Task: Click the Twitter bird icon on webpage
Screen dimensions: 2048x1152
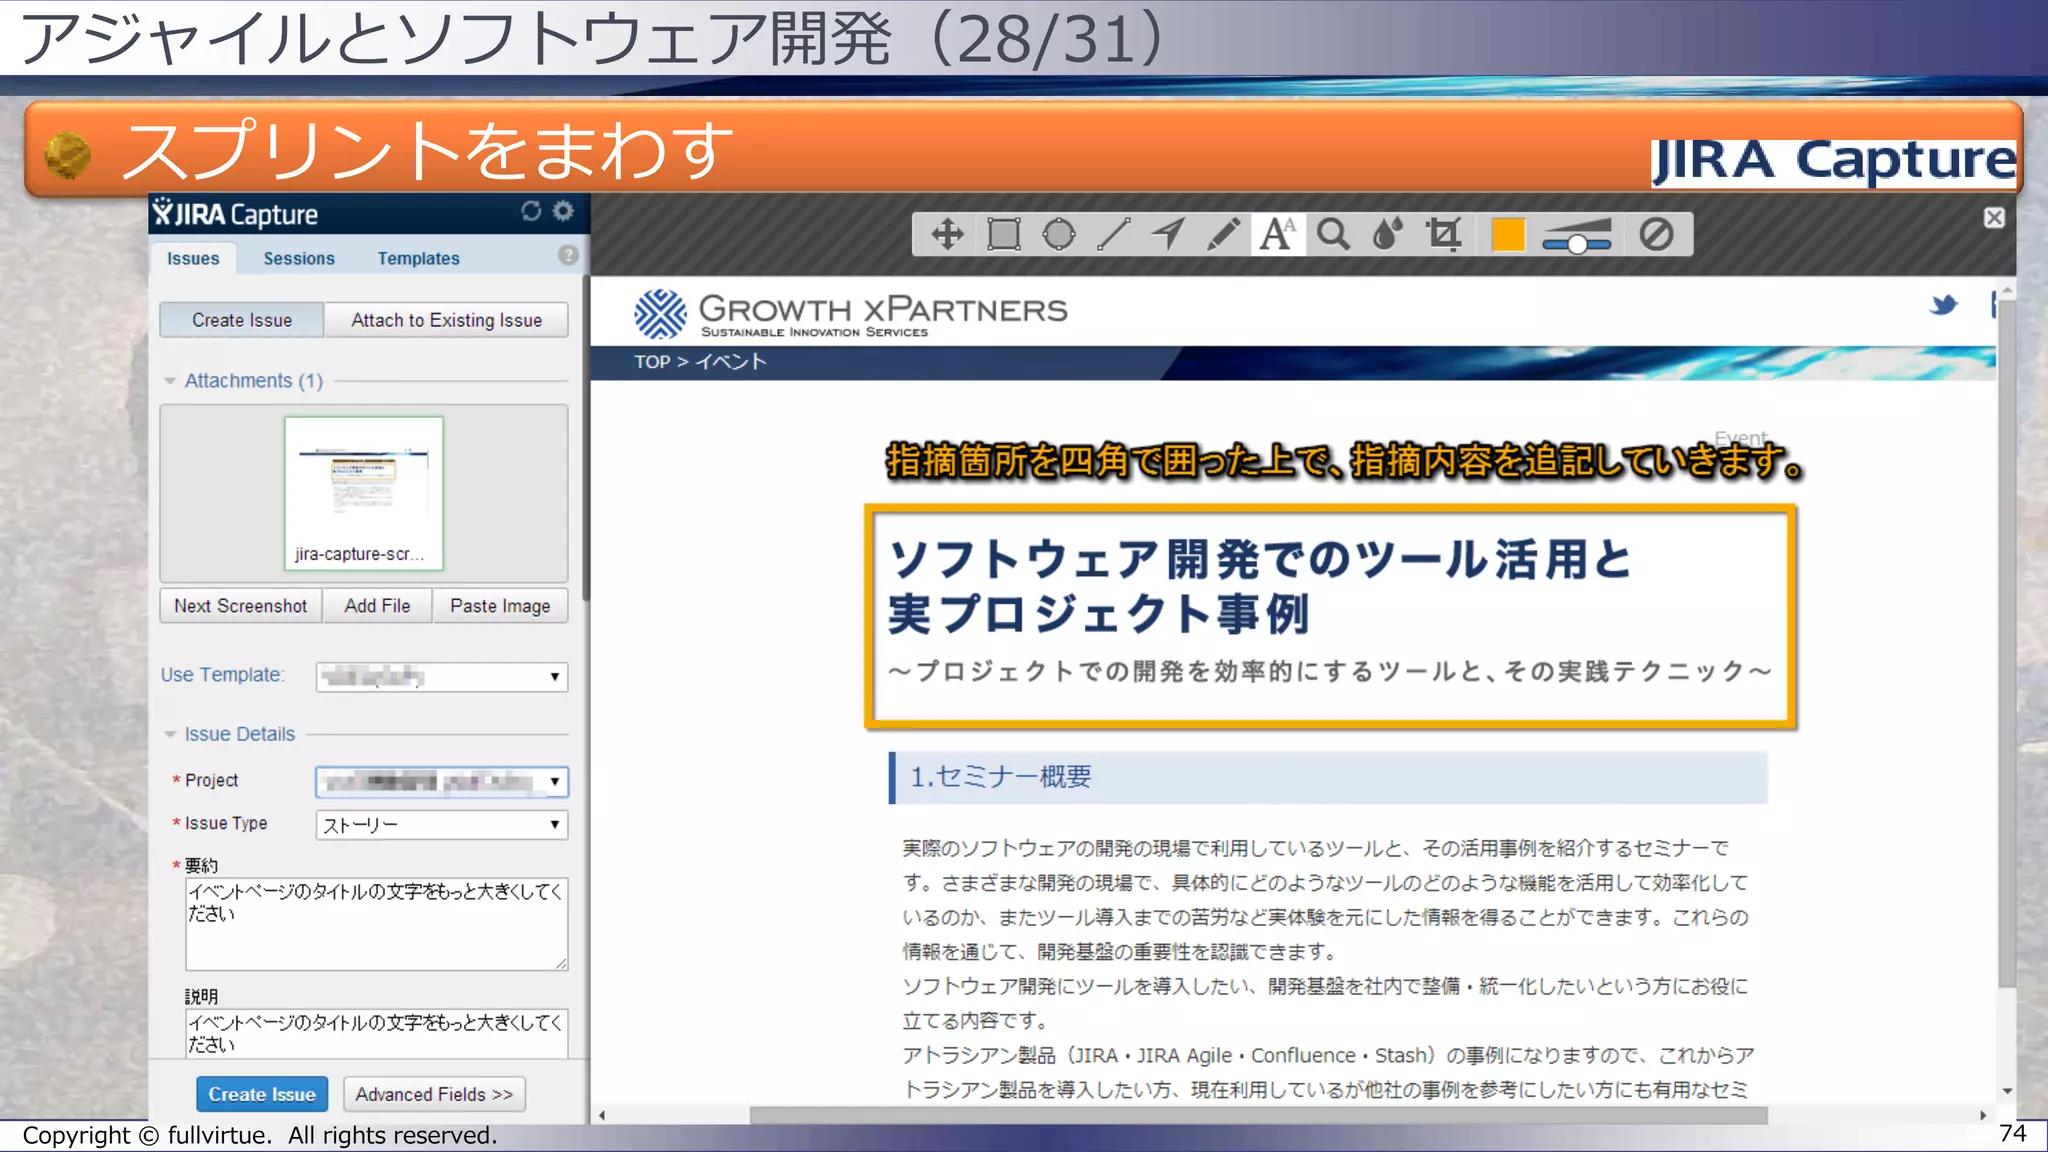Action: pyautogui.click(x=1943, y=305)
